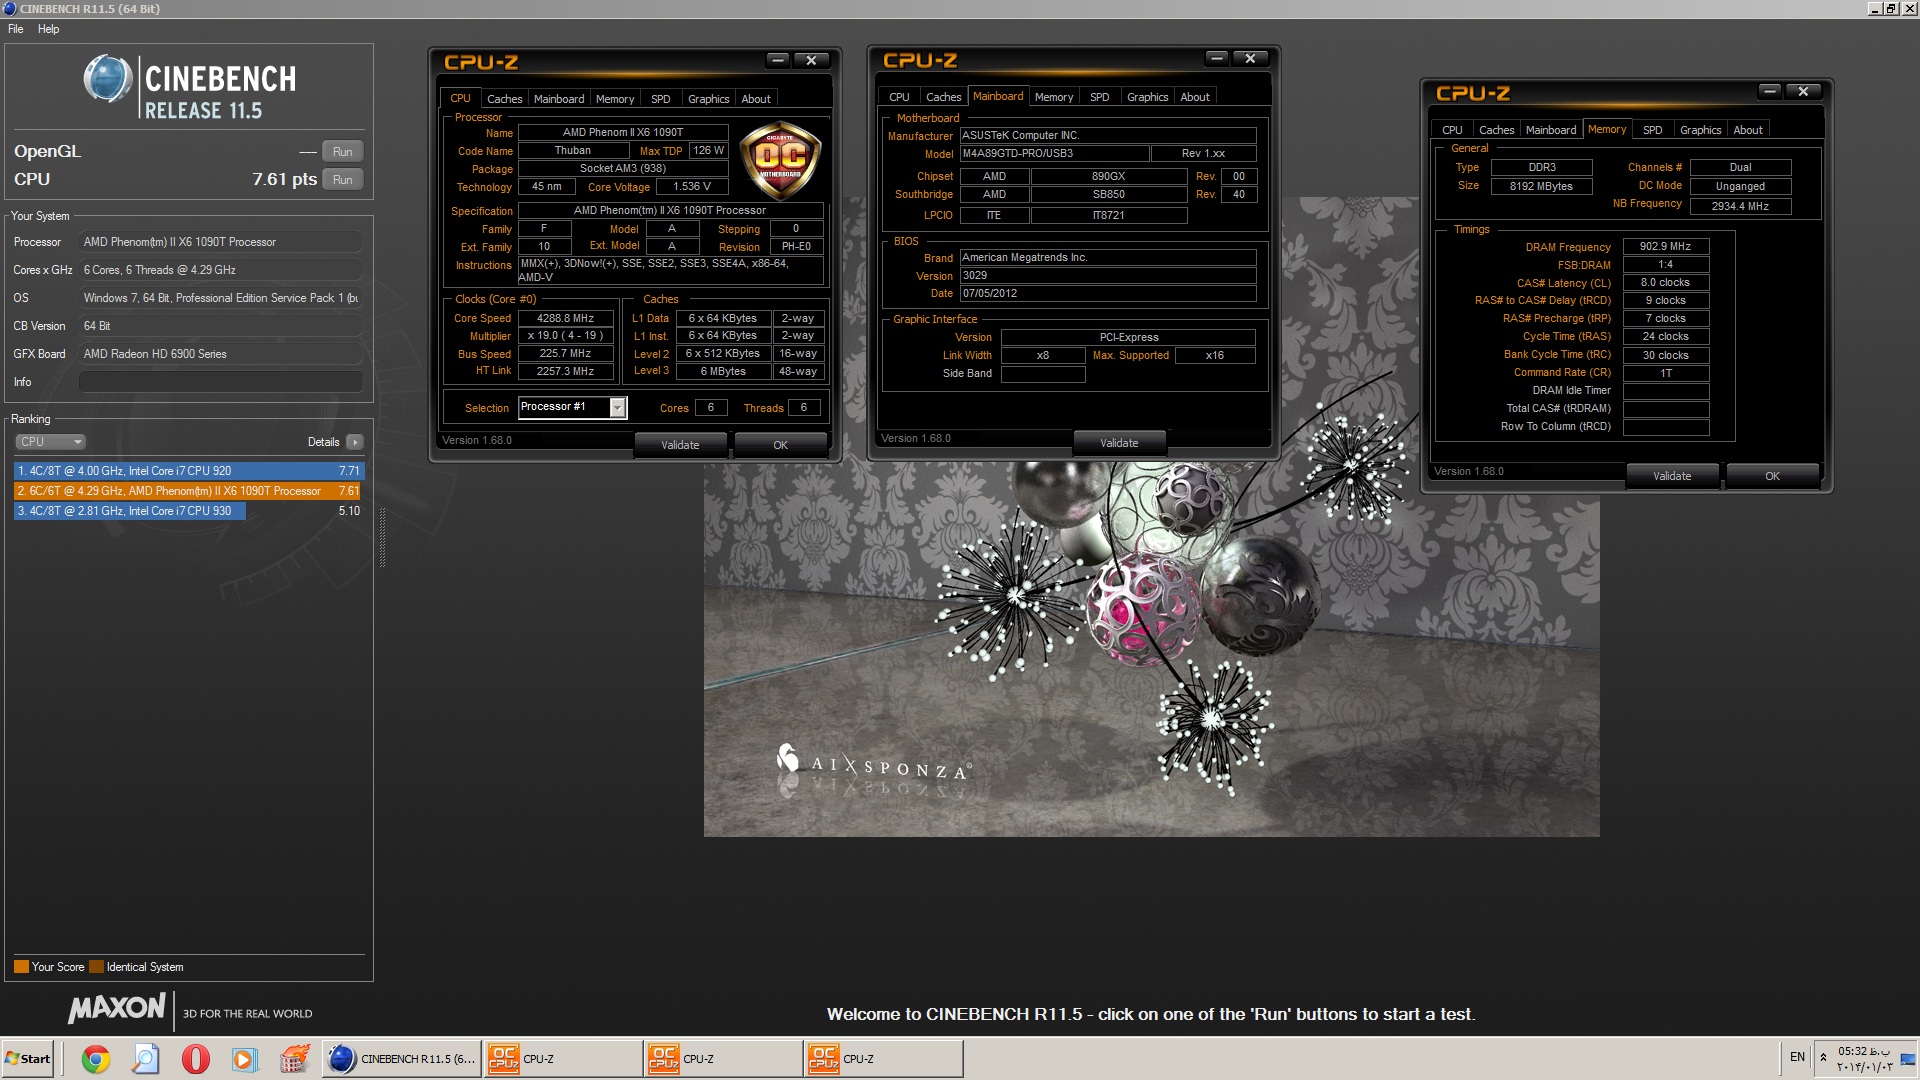This screenshot has height=1080, width=1920.
Task: Open the Processor #1 selection dropdown
Action: pyautogui.click(x=572, y=407)
